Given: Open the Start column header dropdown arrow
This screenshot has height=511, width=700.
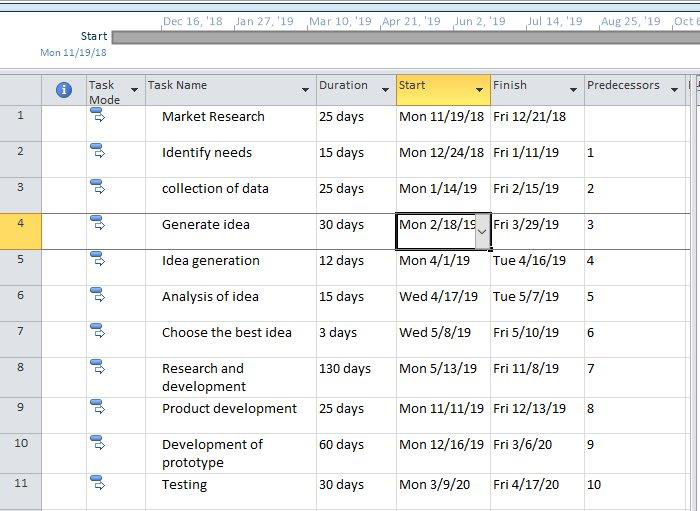Looking at the screenshot, I should tap(479, 90).
